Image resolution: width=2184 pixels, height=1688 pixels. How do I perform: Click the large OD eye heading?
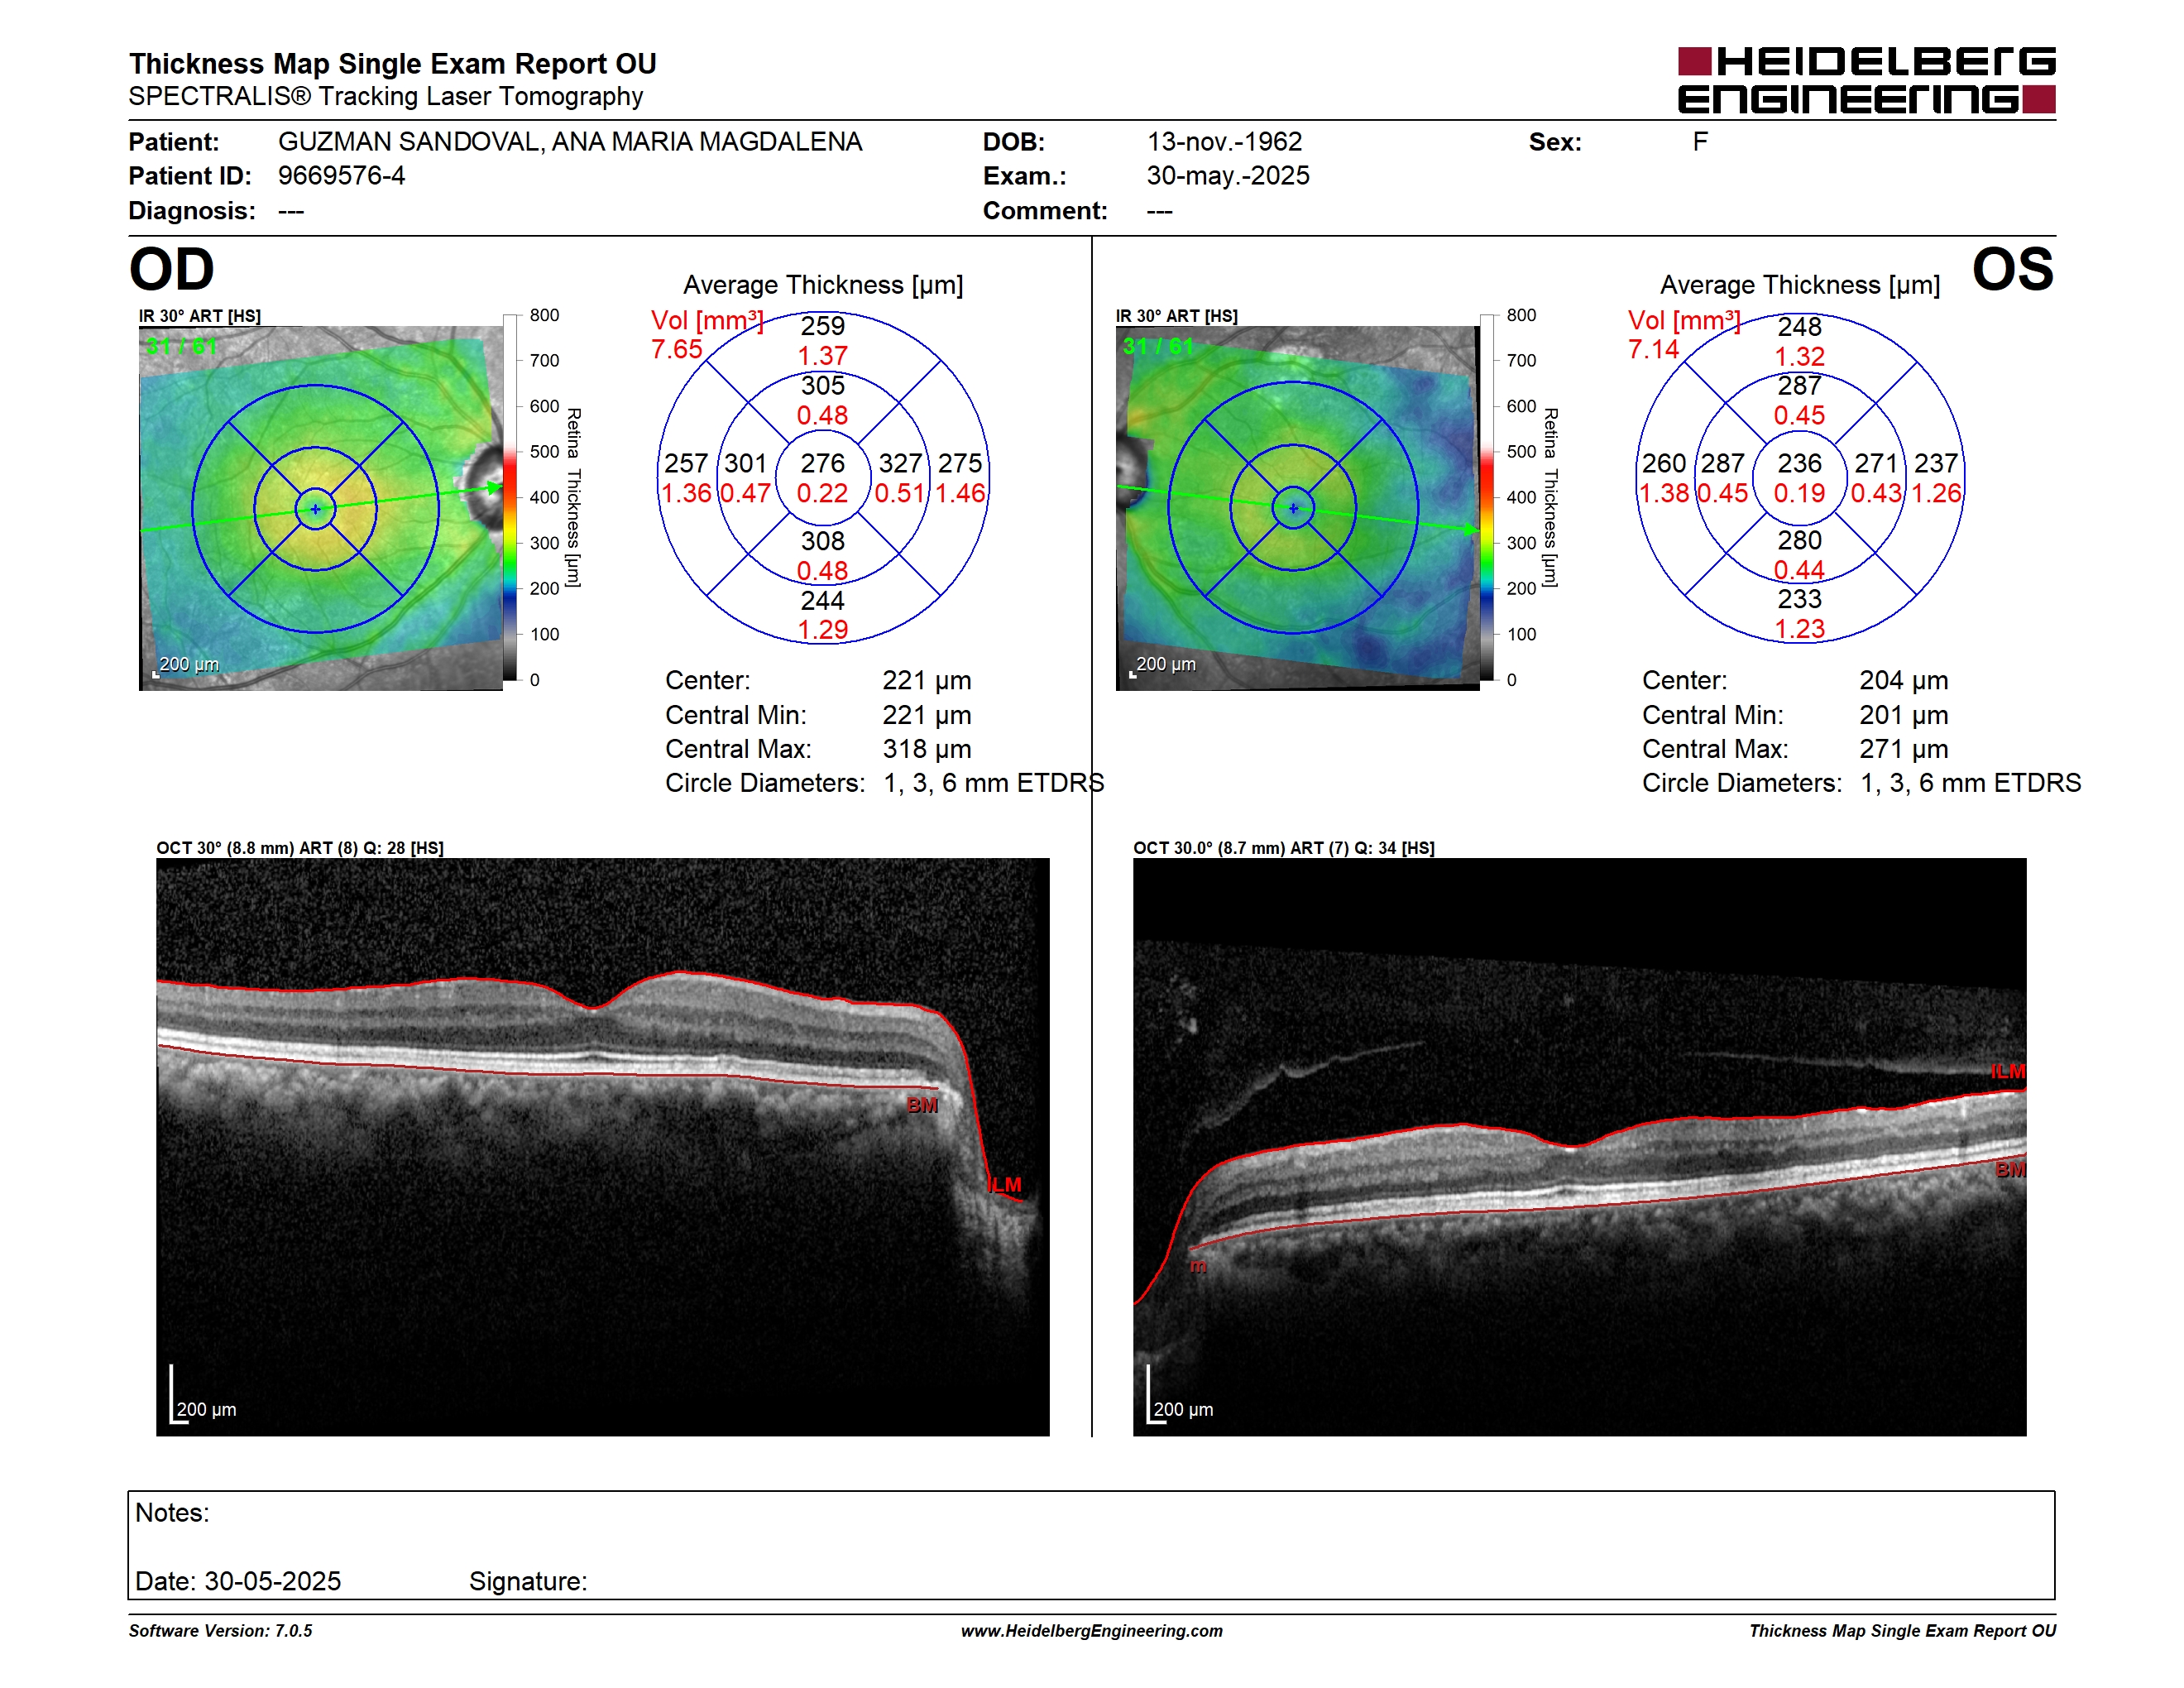tap(171, 269)
